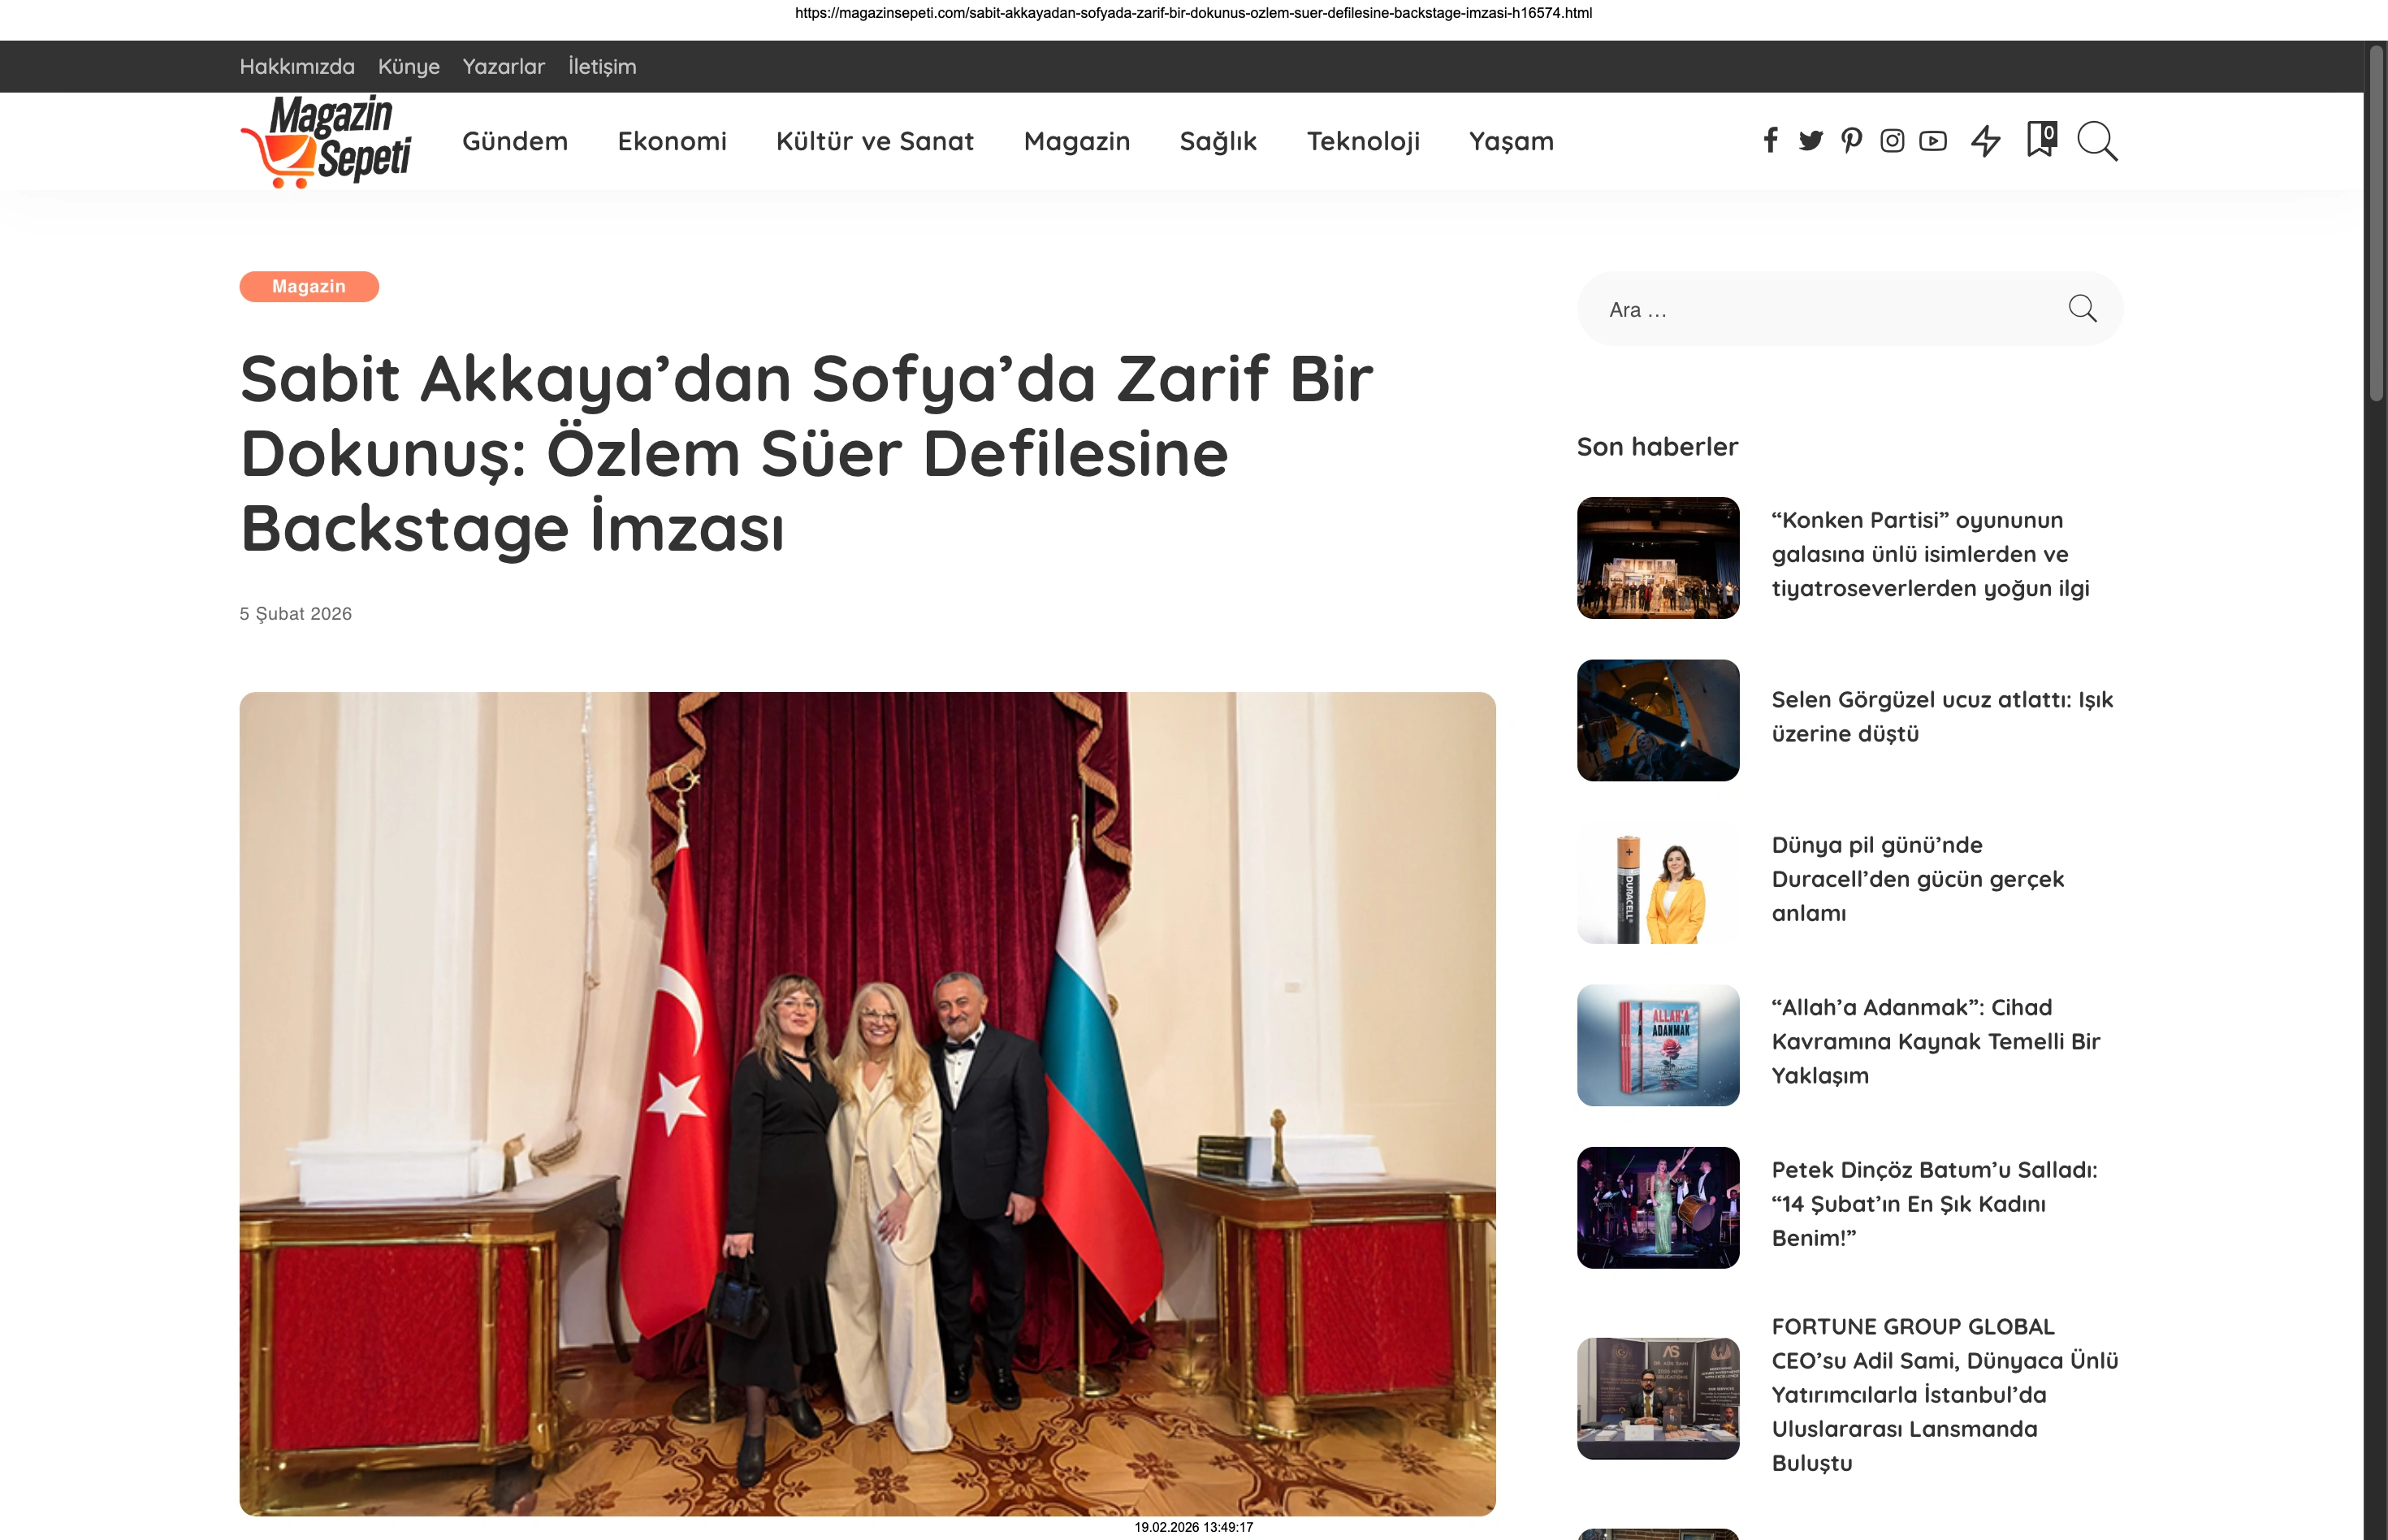Open Selen Görgüzel news thumbnail

1658,720
